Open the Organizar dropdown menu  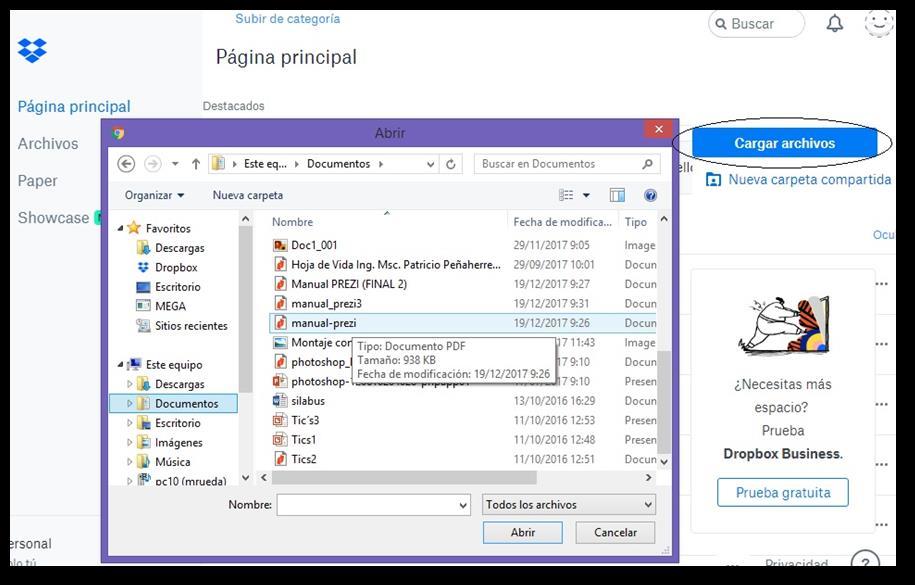pyautogui.click(x=154, y=195)
